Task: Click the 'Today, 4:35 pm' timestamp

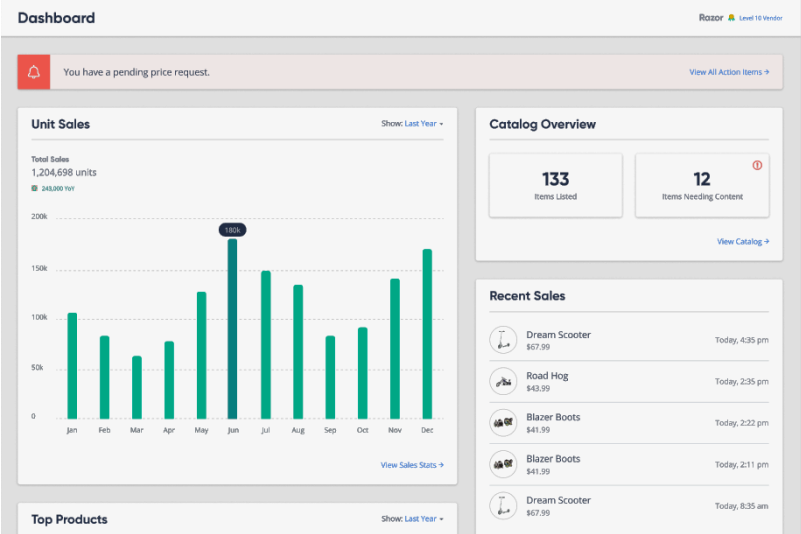Action: click(742, 340)
